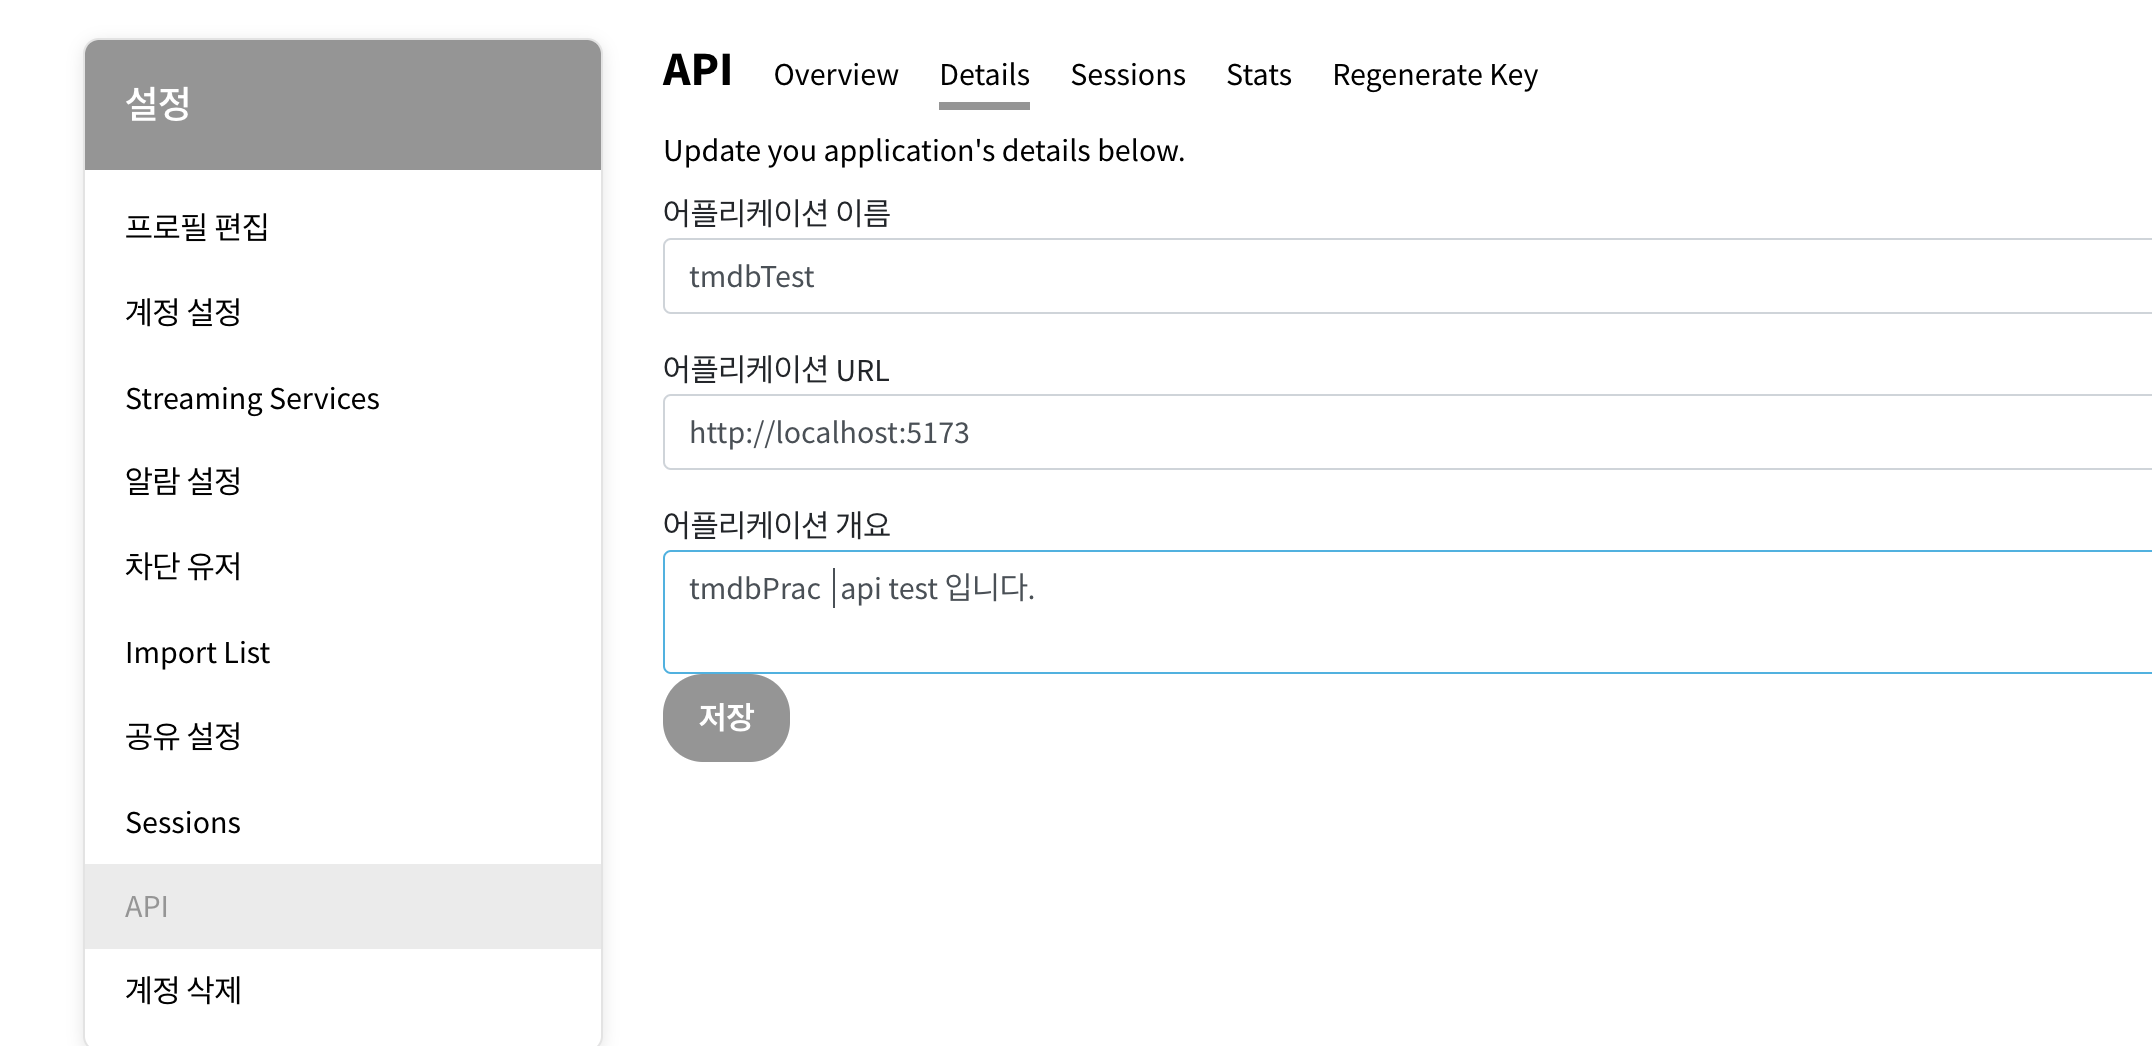The height and width of the screenshot is (1046, 2152).
Task: Switch to the Sessions API tab
Action: tap(1128, 74)
